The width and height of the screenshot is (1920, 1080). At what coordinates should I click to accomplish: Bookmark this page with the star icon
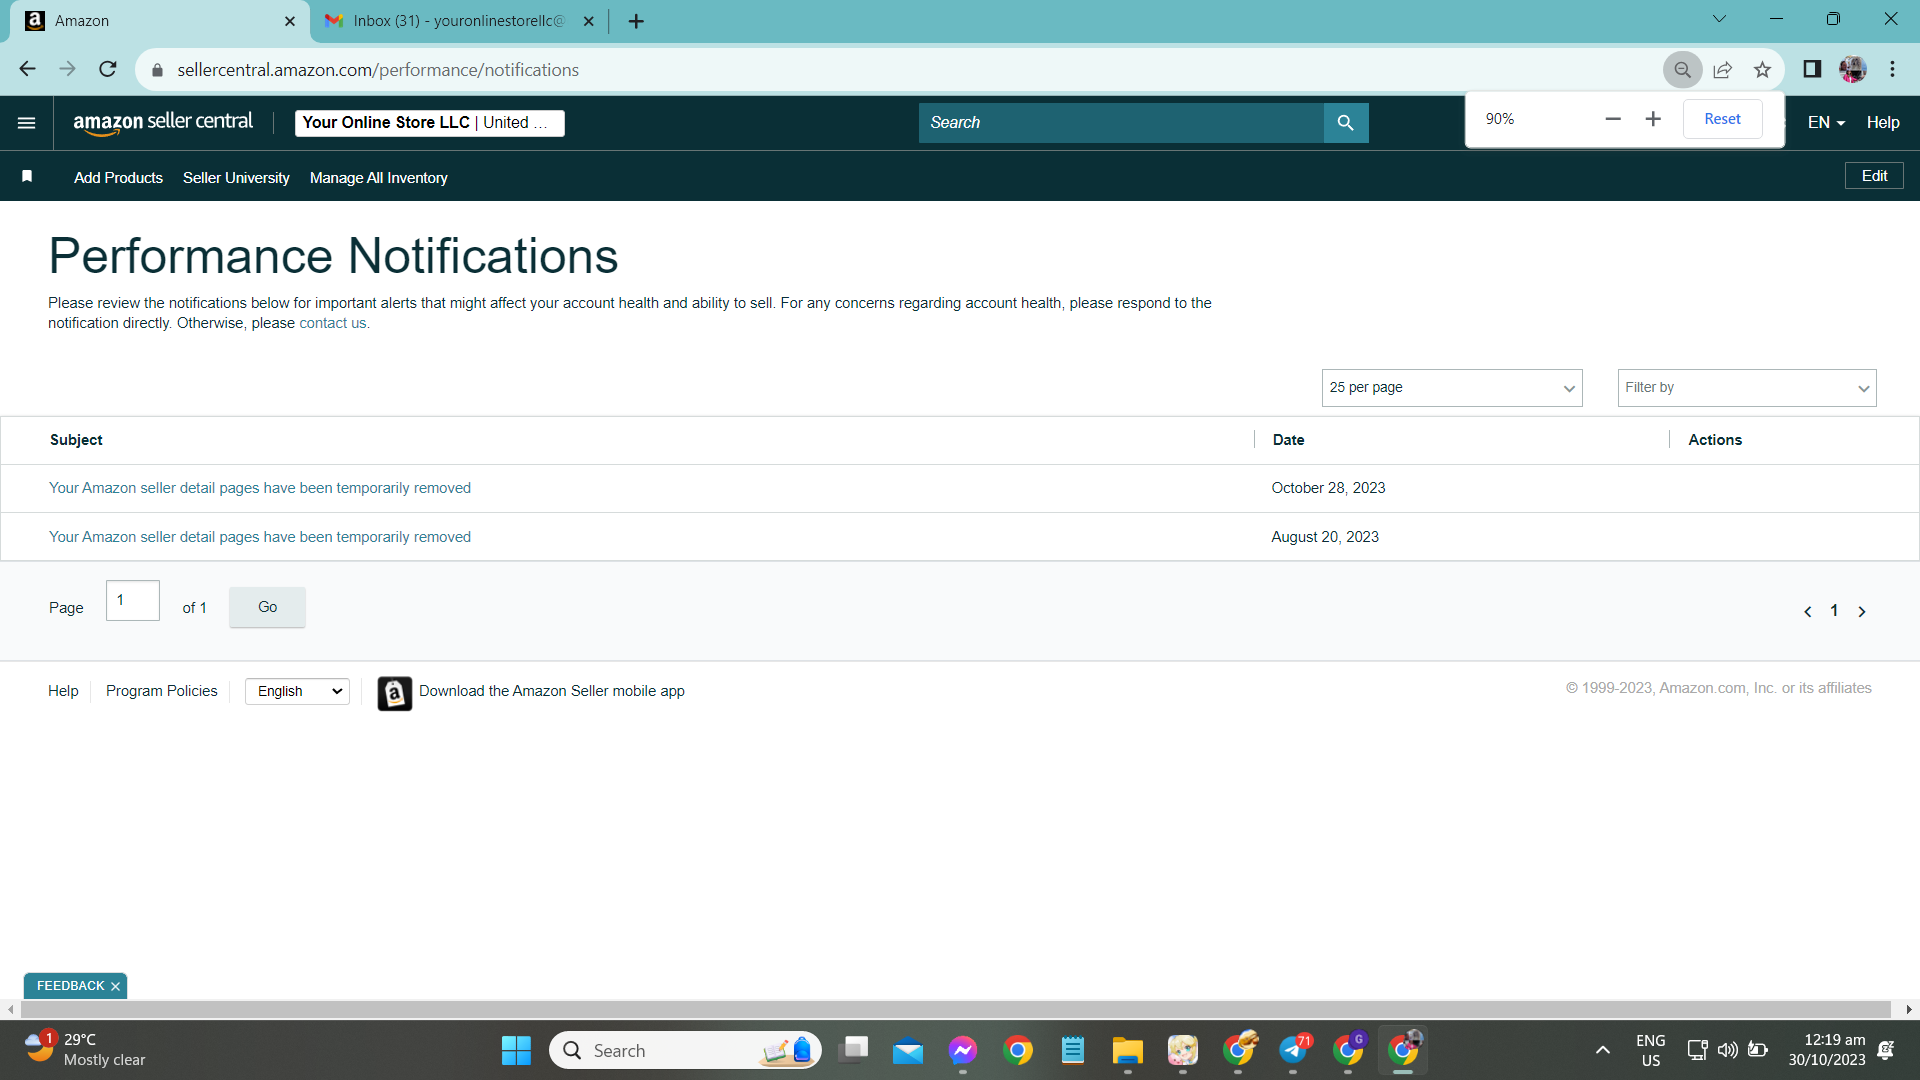point(1763,69)
